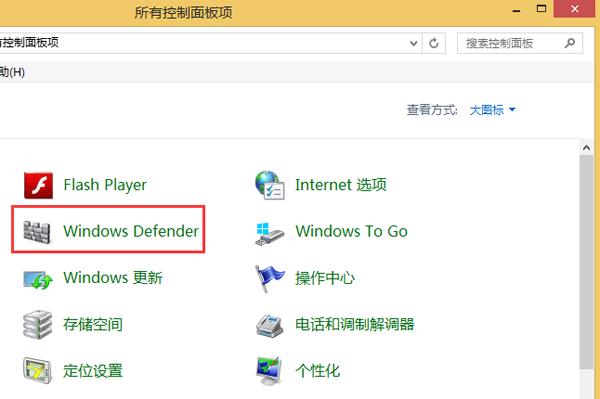The image size is (600, 399).
Task: Maximize the 所有控制面板项 window
Action: point(541,9)
